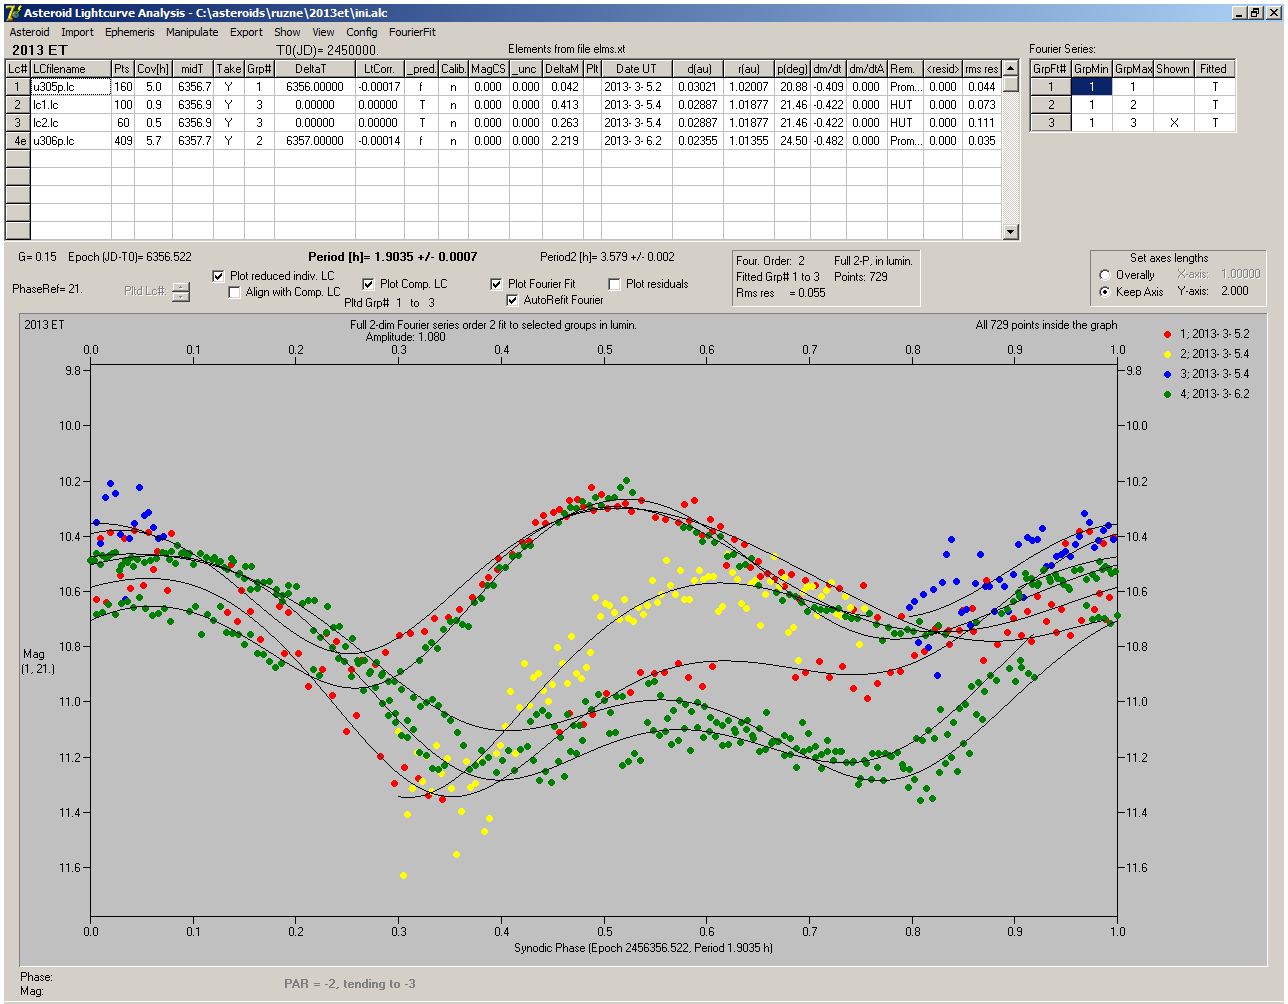Image resolution: width=1288 pixels, height=1004 pixels.
Task: Click DeltaT value 6357.00000 in row 4e
Action: coord(310,141)
